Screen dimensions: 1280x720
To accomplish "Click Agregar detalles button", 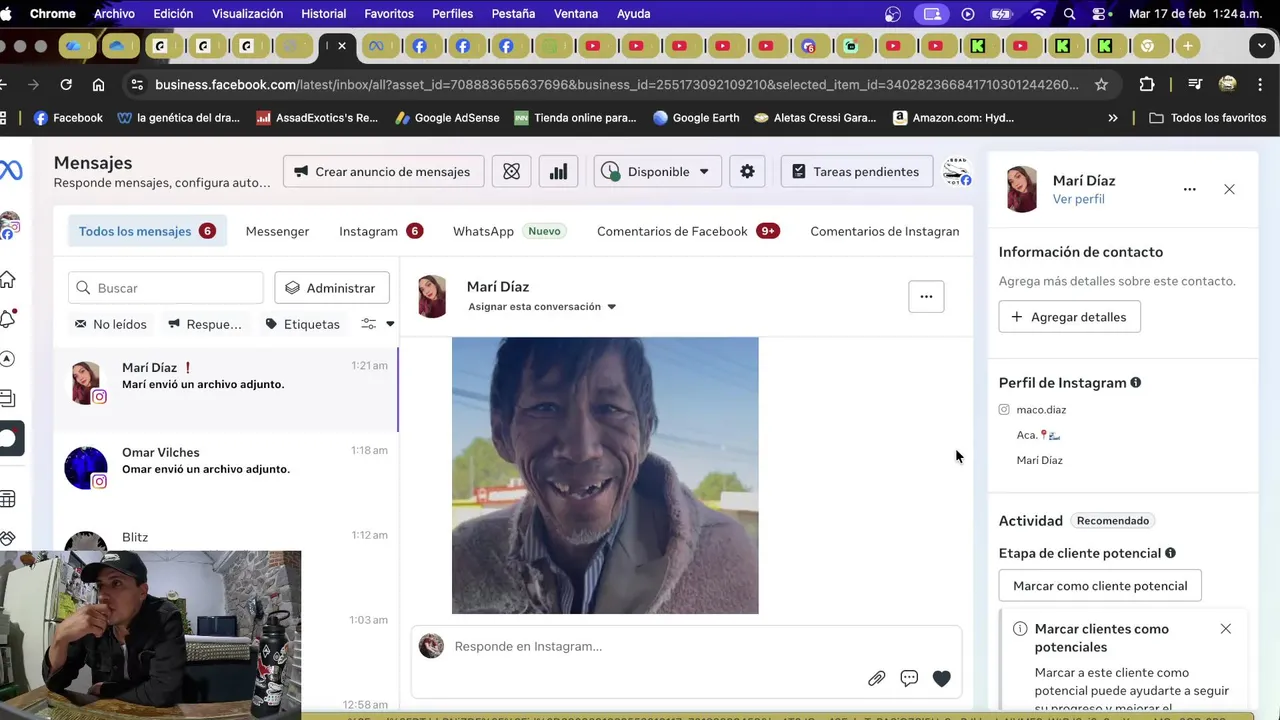I will [1069, 317].
